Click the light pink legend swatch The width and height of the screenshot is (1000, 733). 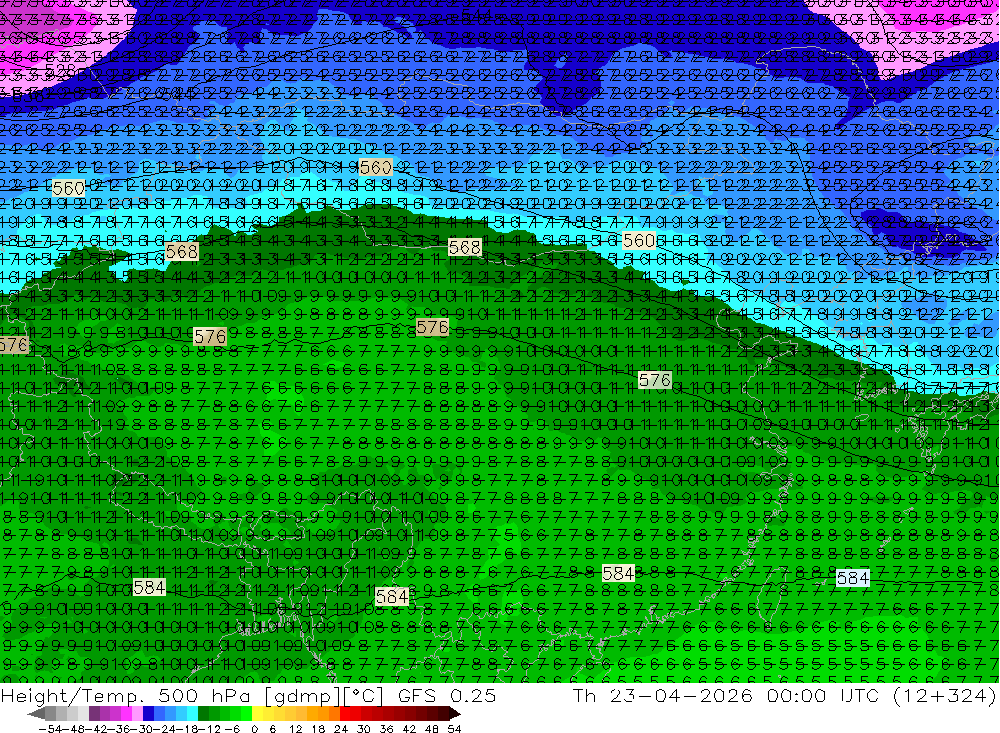(137, 714)
